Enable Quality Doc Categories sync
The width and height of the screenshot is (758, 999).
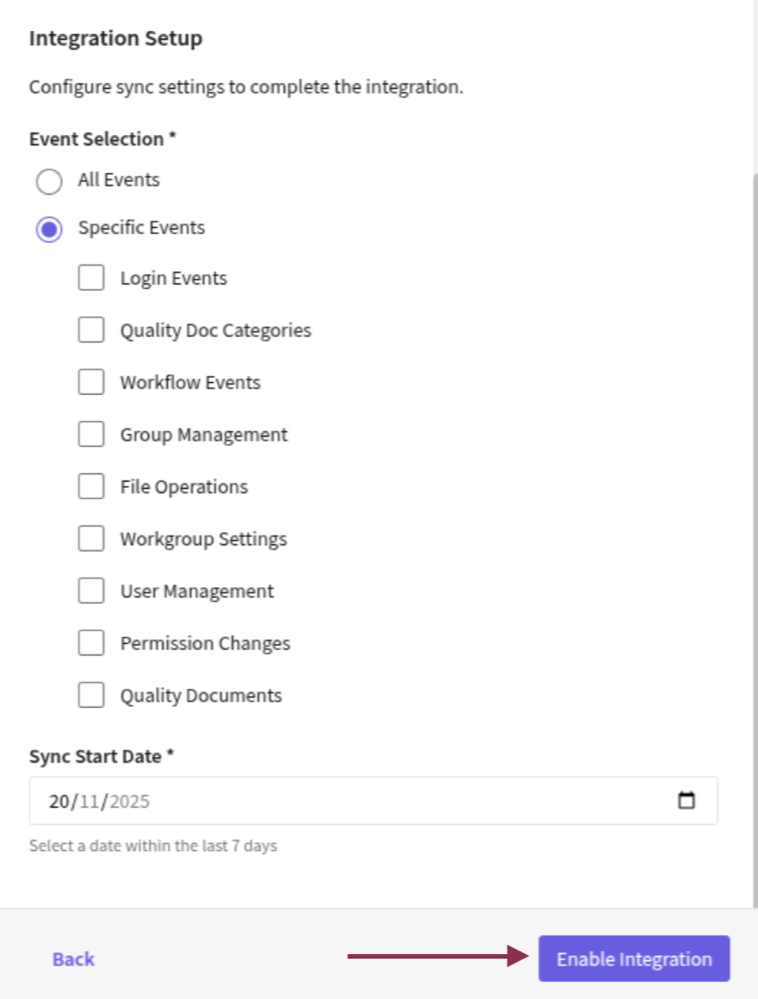(91, 329)
